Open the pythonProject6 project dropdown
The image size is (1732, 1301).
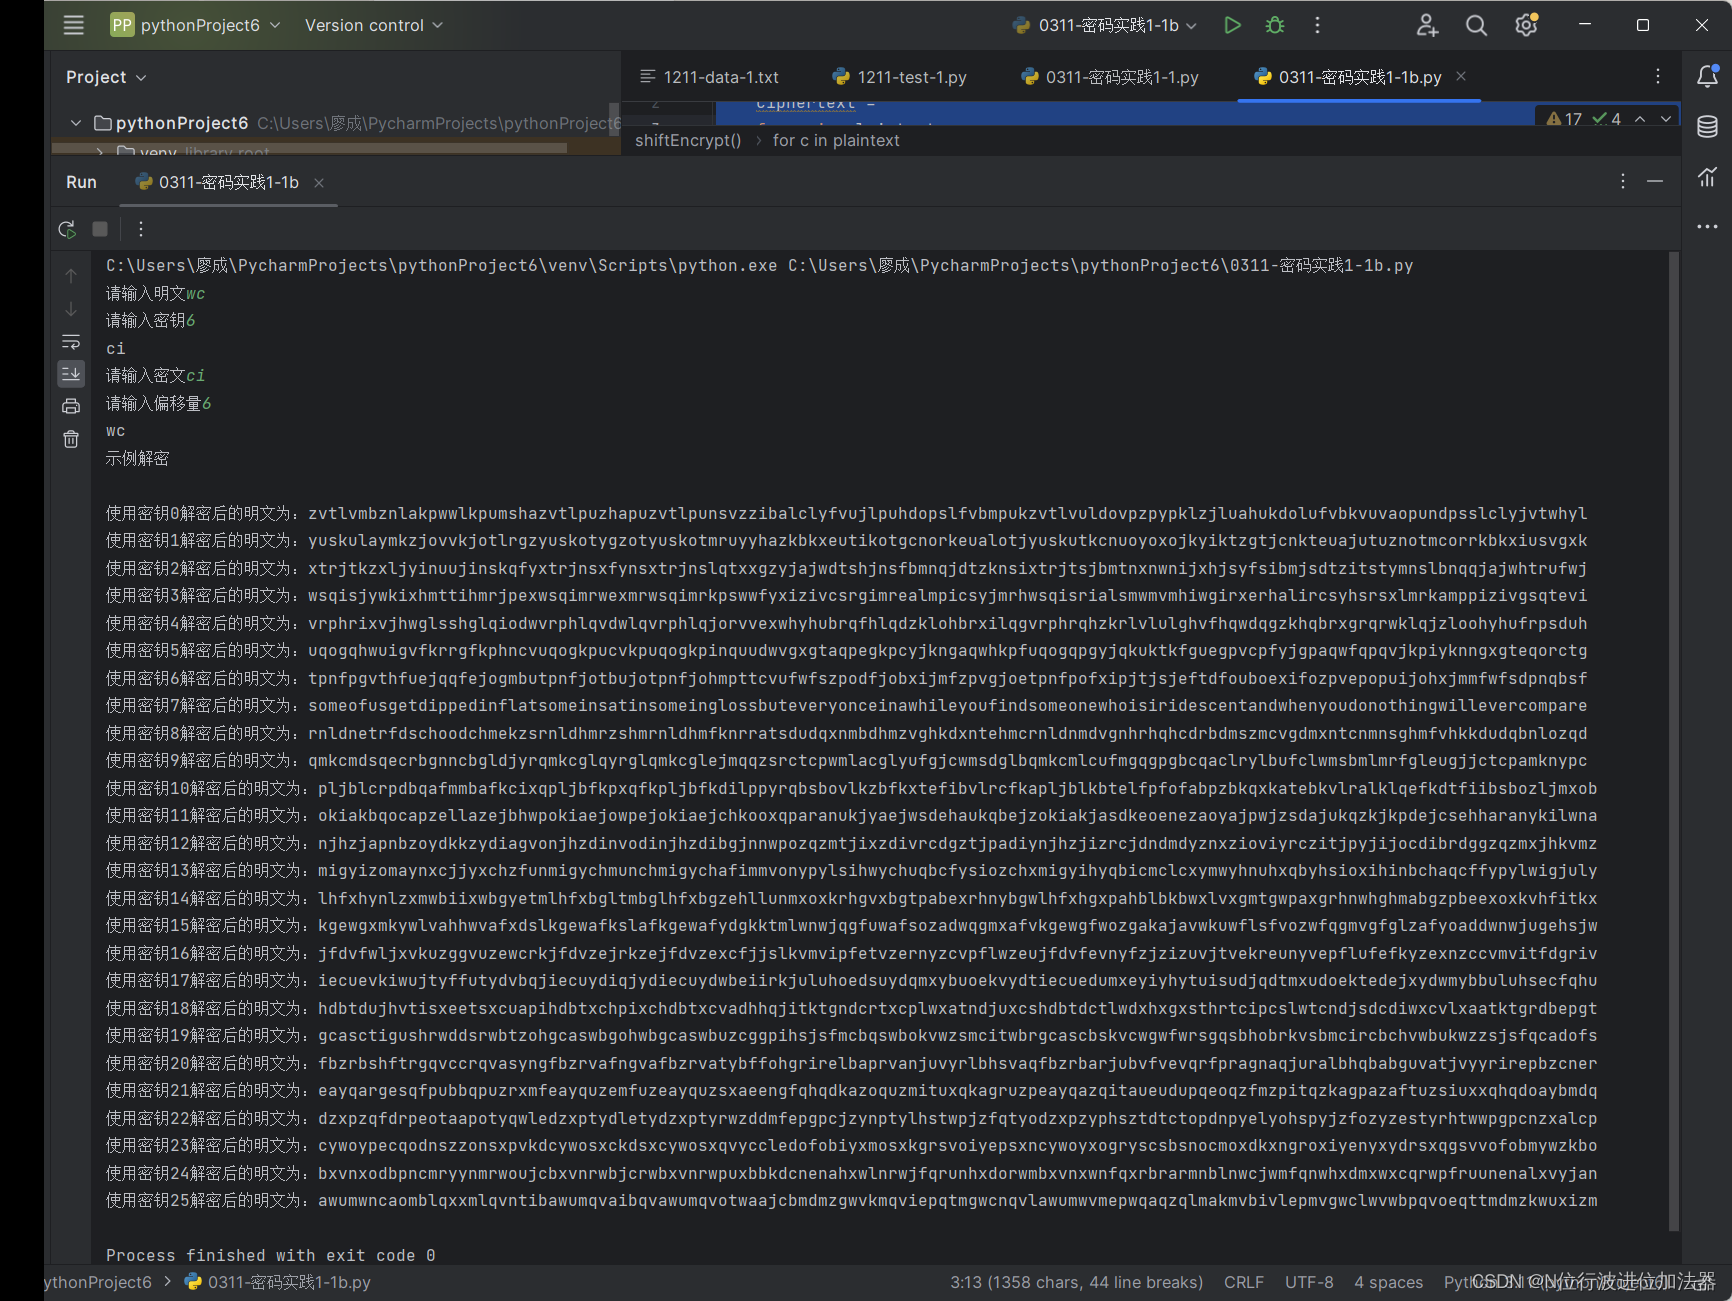pyautogui.click(x=195, y=25)
